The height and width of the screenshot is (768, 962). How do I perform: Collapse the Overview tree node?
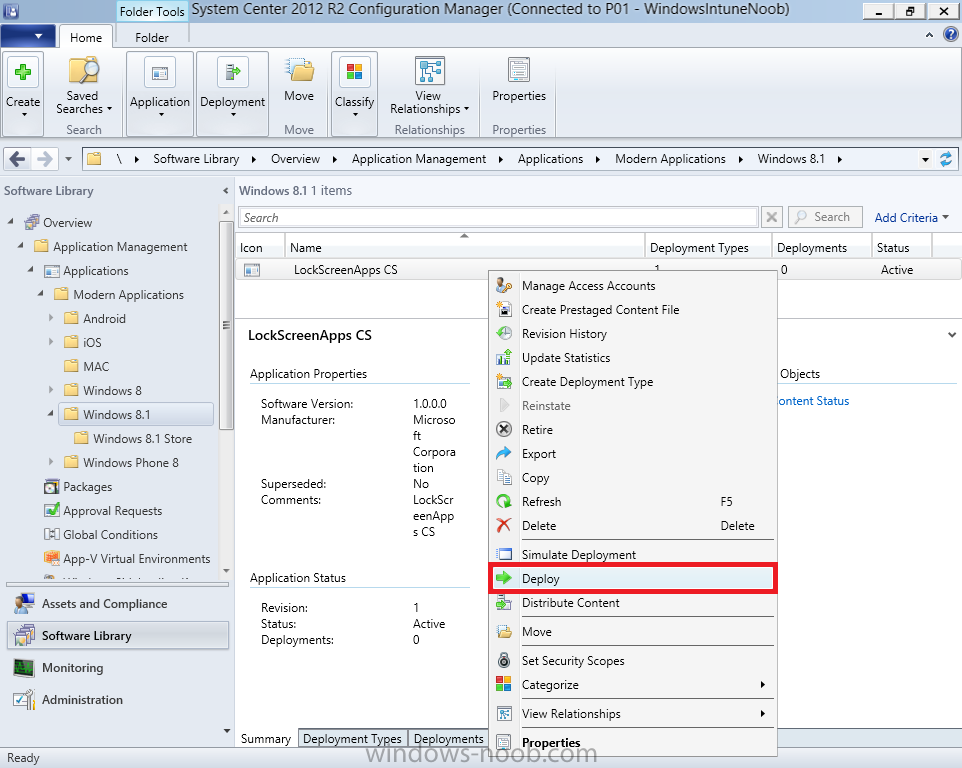10,221
